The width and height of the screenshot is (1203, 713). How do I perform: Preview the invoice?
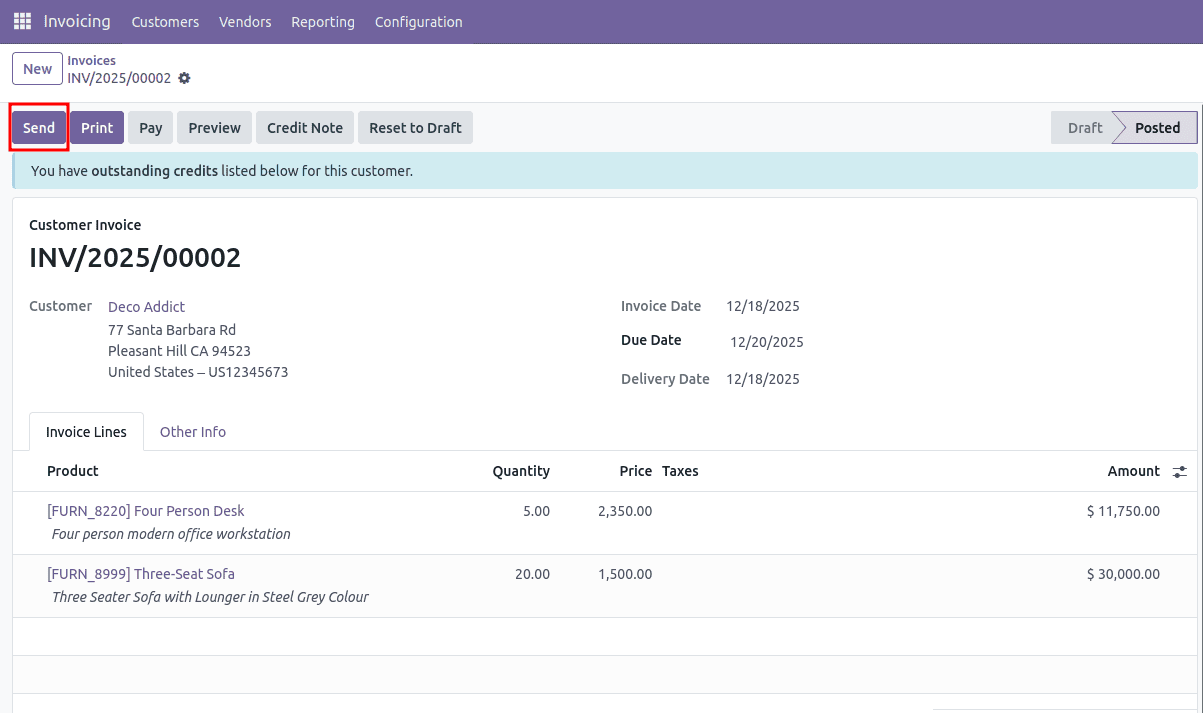(213, 127)
